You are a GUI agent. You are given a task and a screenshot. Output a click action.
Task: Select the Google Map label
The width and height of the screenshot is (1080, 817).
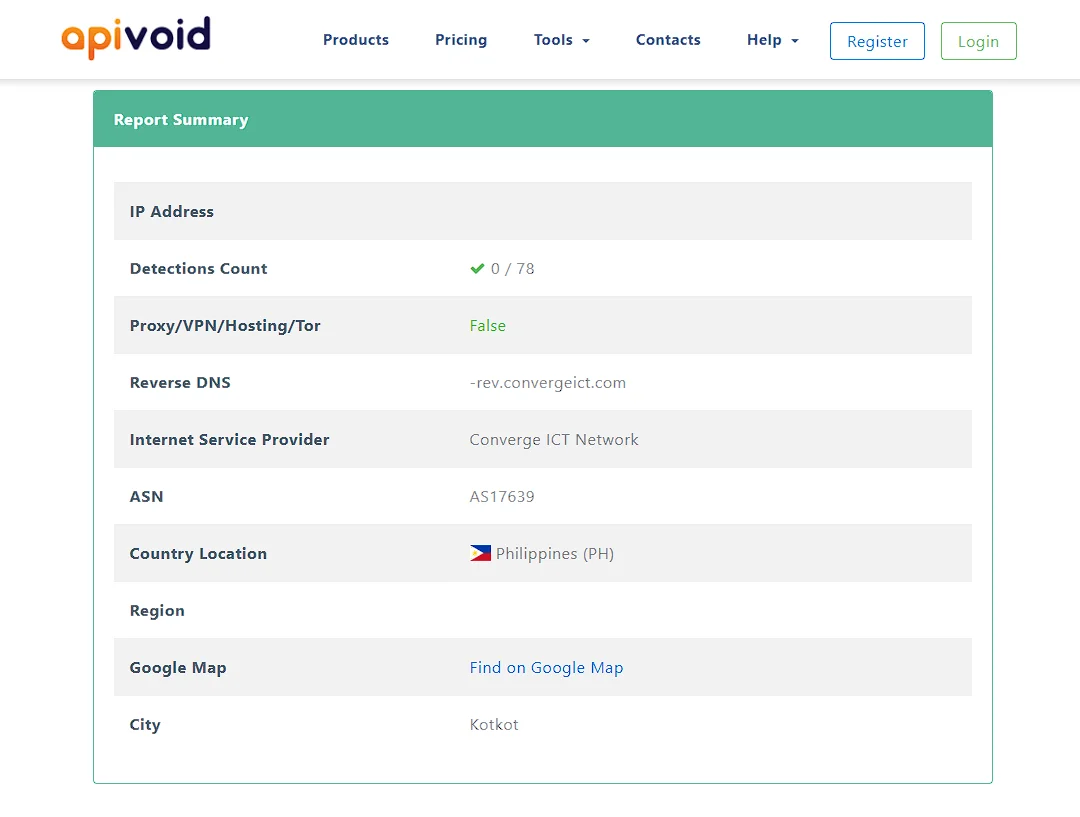pos(178,668)
